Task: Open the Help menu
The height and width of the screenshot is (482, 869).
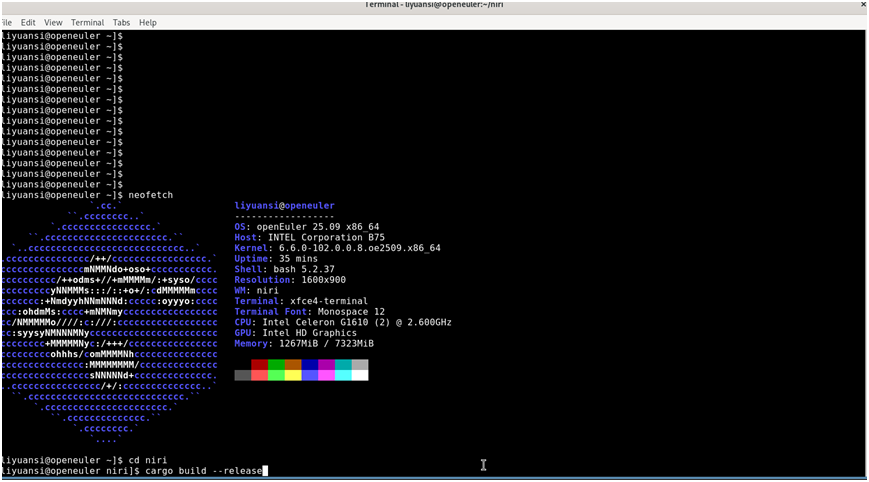Action: [x=147, y=23]
